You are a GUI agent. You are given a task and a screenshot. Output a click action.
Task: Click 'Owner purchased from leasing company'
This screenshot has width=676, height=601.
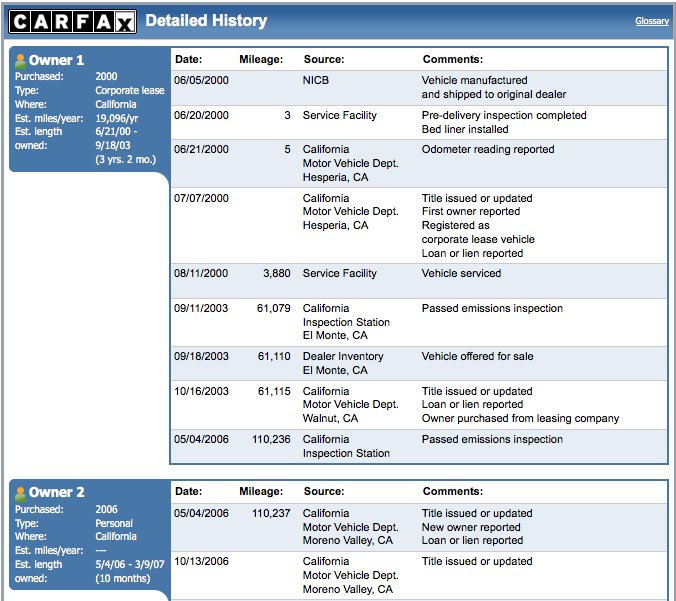pos(520,418)
